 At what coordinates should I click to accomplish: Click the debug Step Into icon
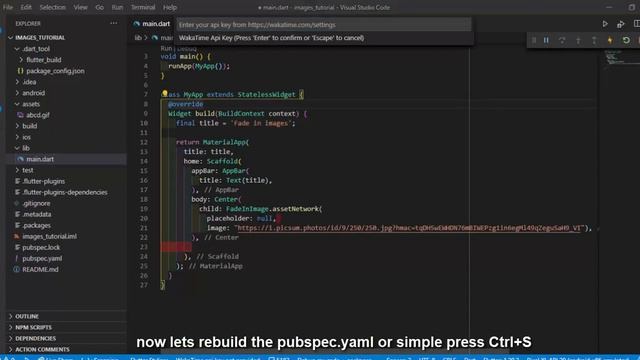tap(578, 40)
